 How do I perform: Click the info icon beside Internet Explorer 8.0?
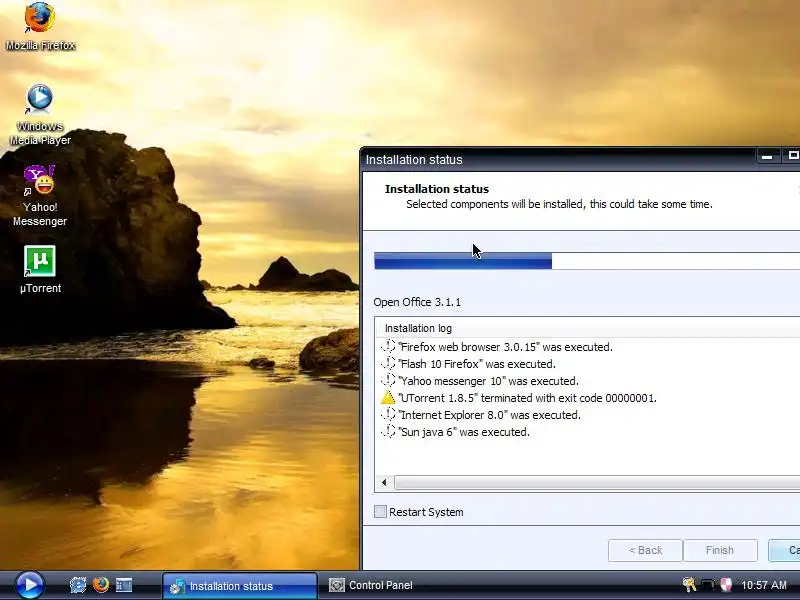point(388,414)
